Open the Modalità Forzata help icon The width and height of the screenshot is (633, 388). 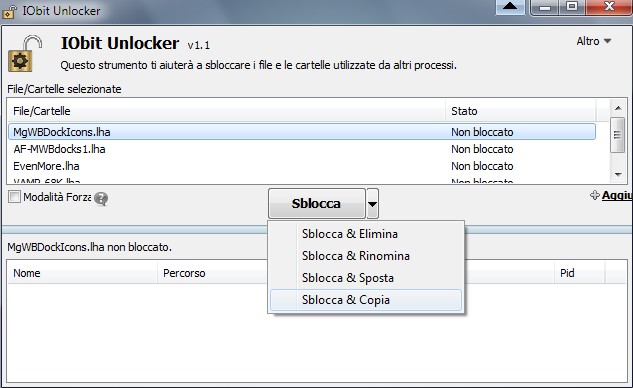pos(101,198)
